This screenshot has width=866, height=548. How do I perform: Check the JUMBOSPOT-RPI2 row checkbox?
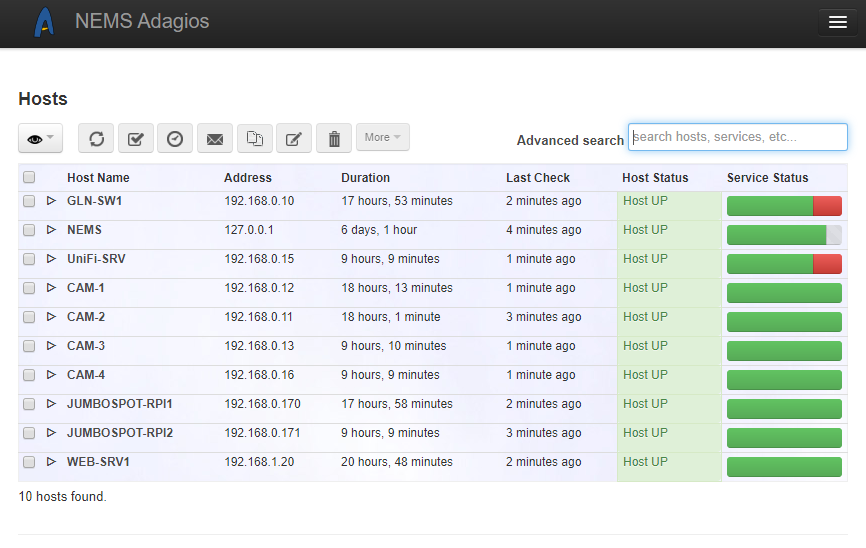pos(29,433)
